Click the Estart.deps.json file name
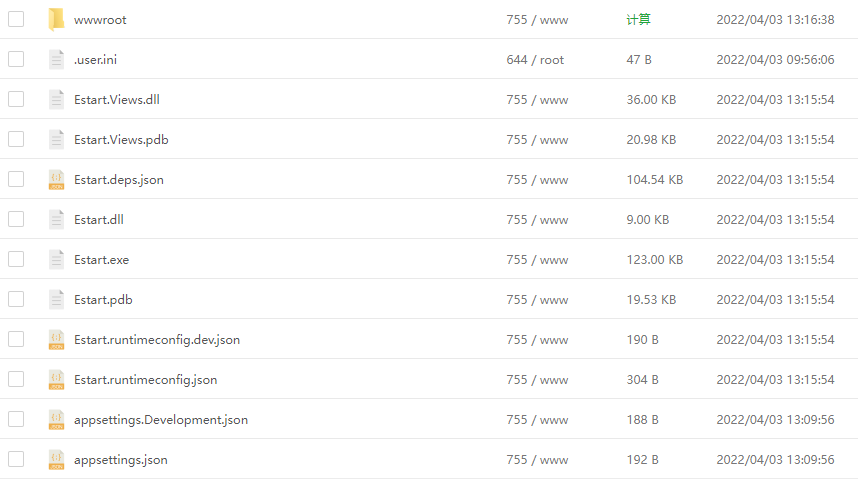Image resolution: width=858 pixels, height=489 pixels. [119, 179]
